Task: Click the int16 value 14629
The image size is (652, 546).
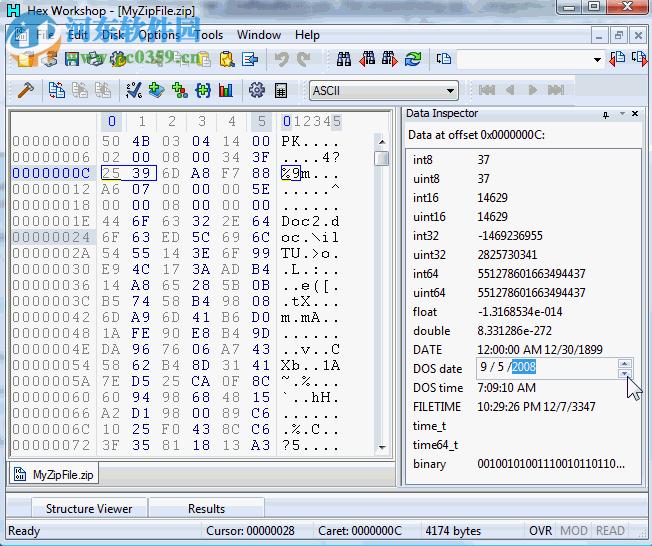Action: point(492,198)
